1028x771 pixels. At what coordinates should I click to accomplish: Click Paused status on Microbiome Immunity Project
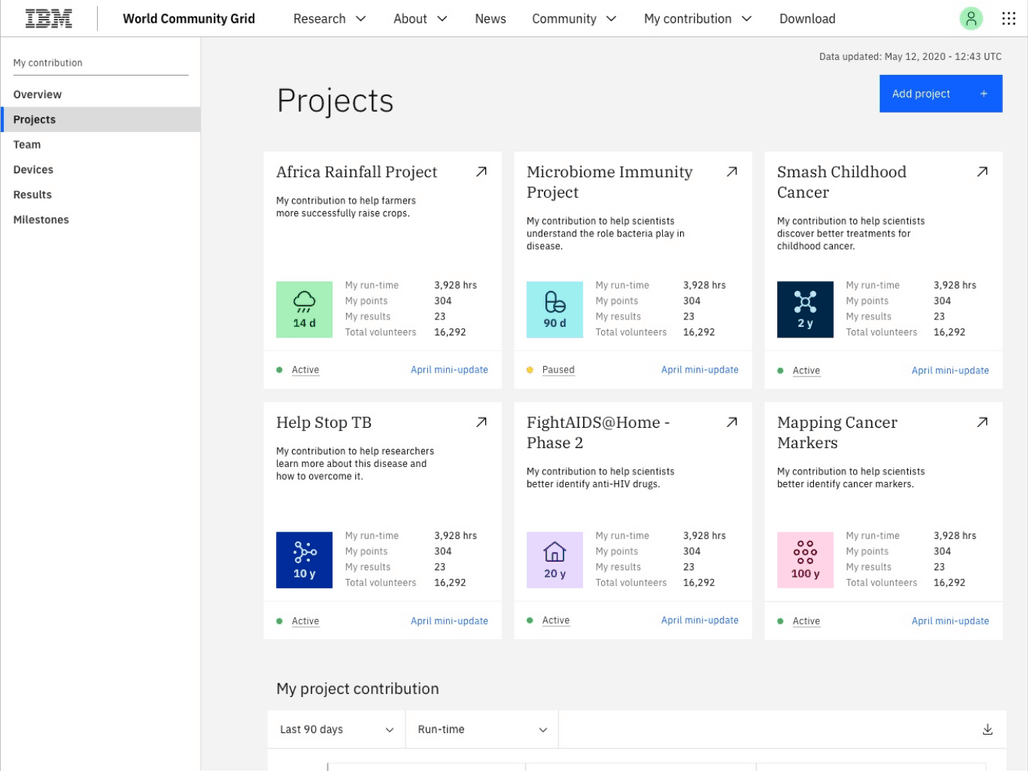(x=558, y=370)
